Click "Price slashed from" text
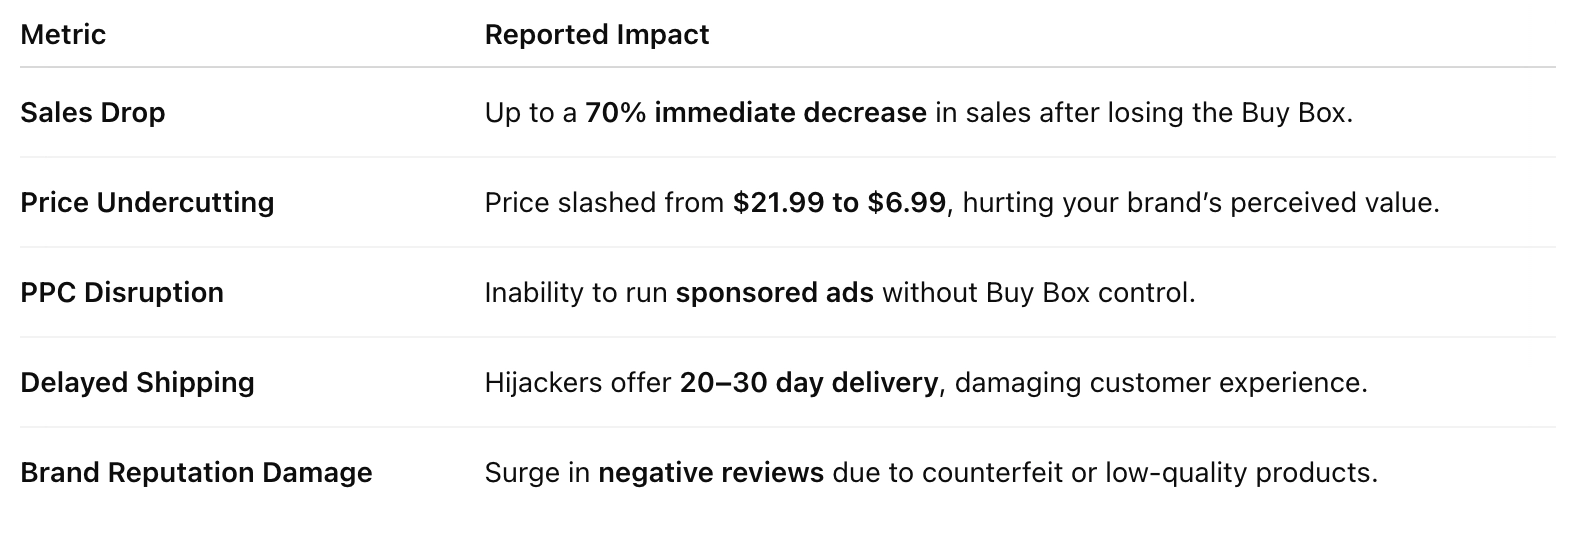1578x540 pixels. click(x=604, y=203)
